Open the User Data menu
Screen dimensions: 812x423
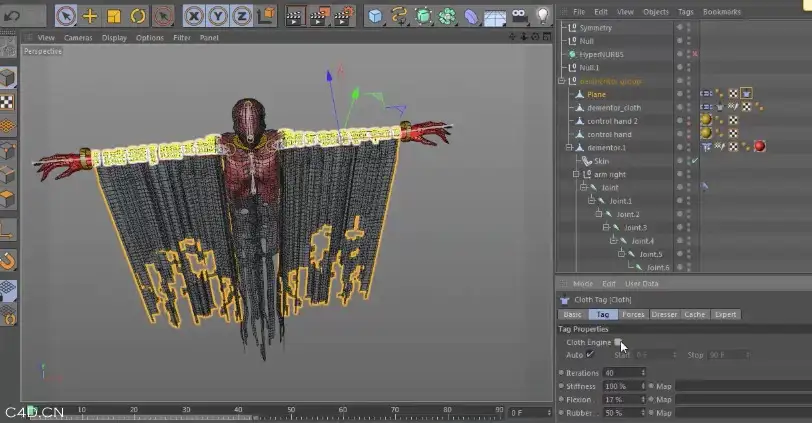tap(641, 284)
